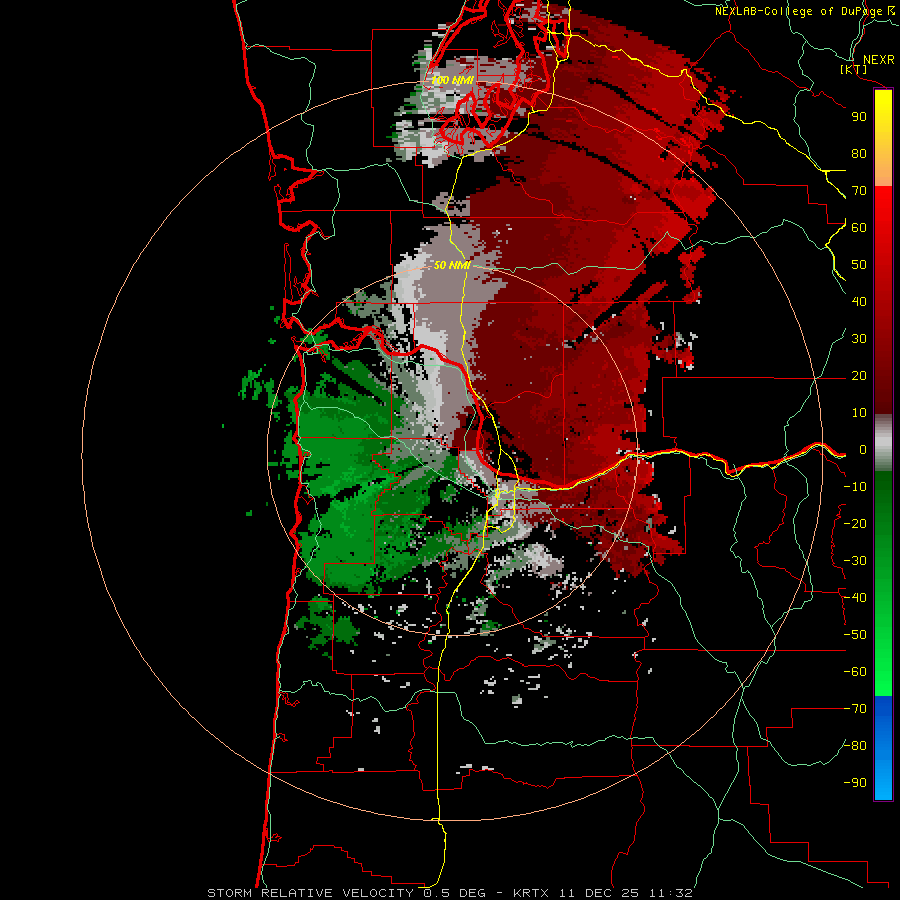
Task: Click the -20 value on velocity scale
Action: coord(855,523)
